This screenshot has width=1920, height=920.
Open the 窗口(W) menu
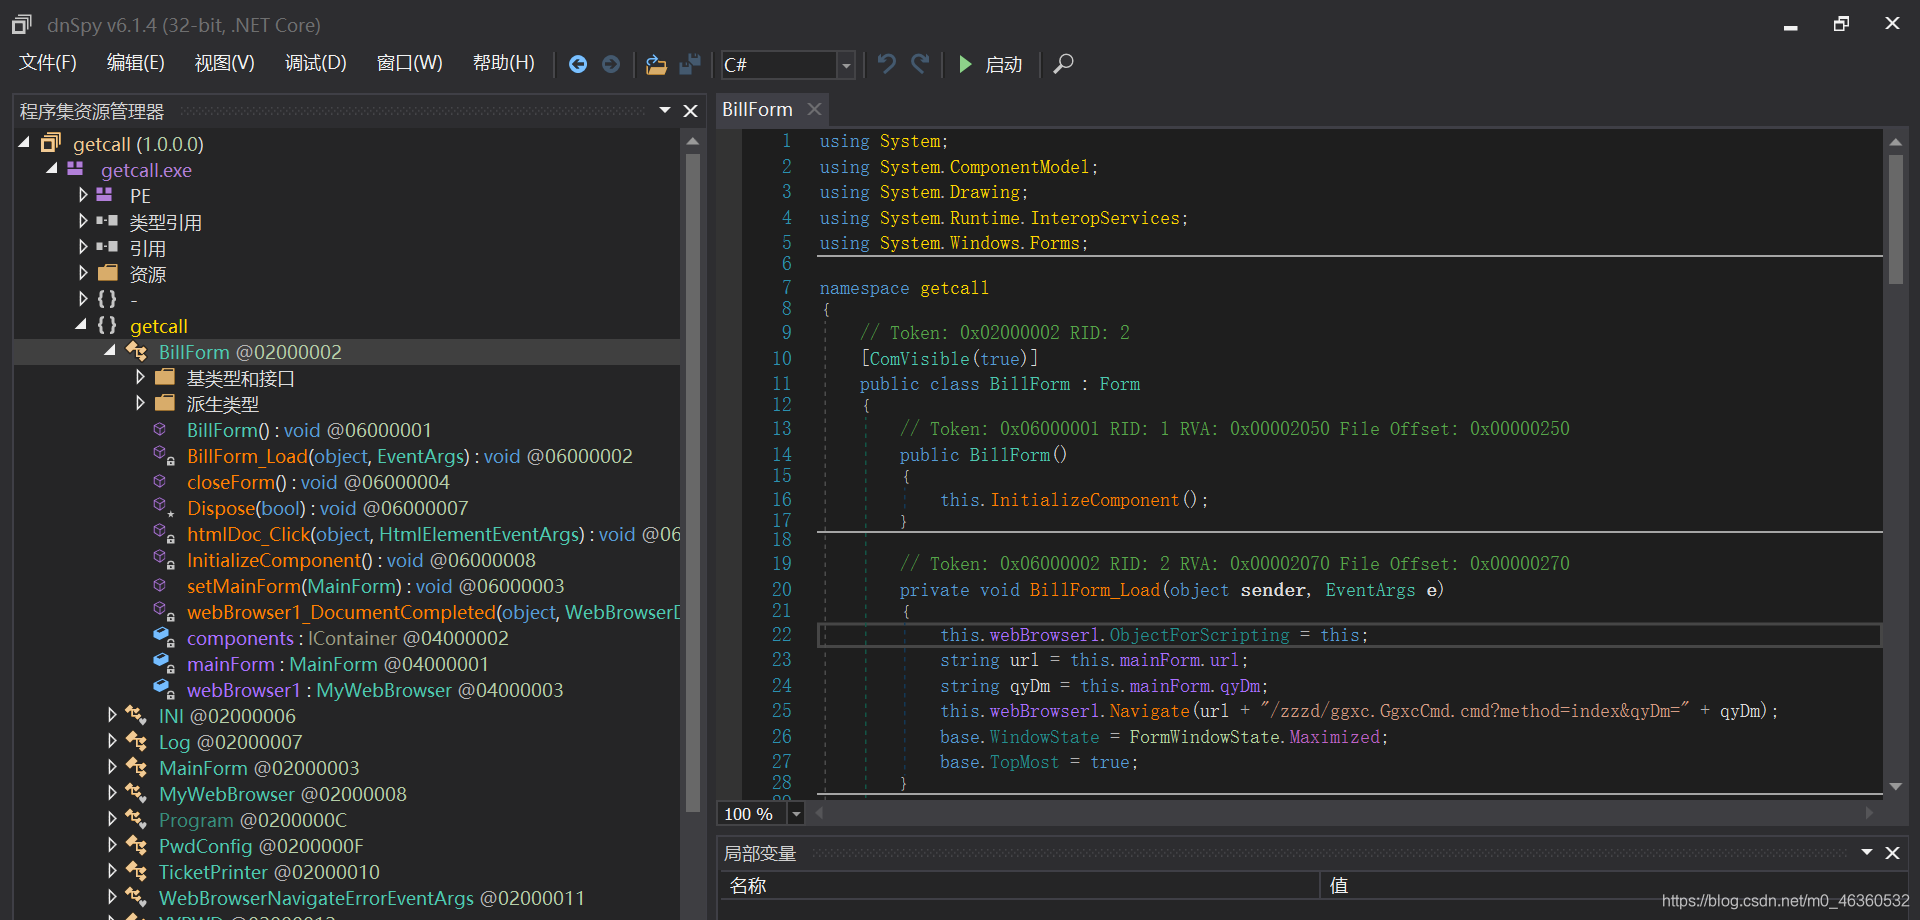pos(410,64)
